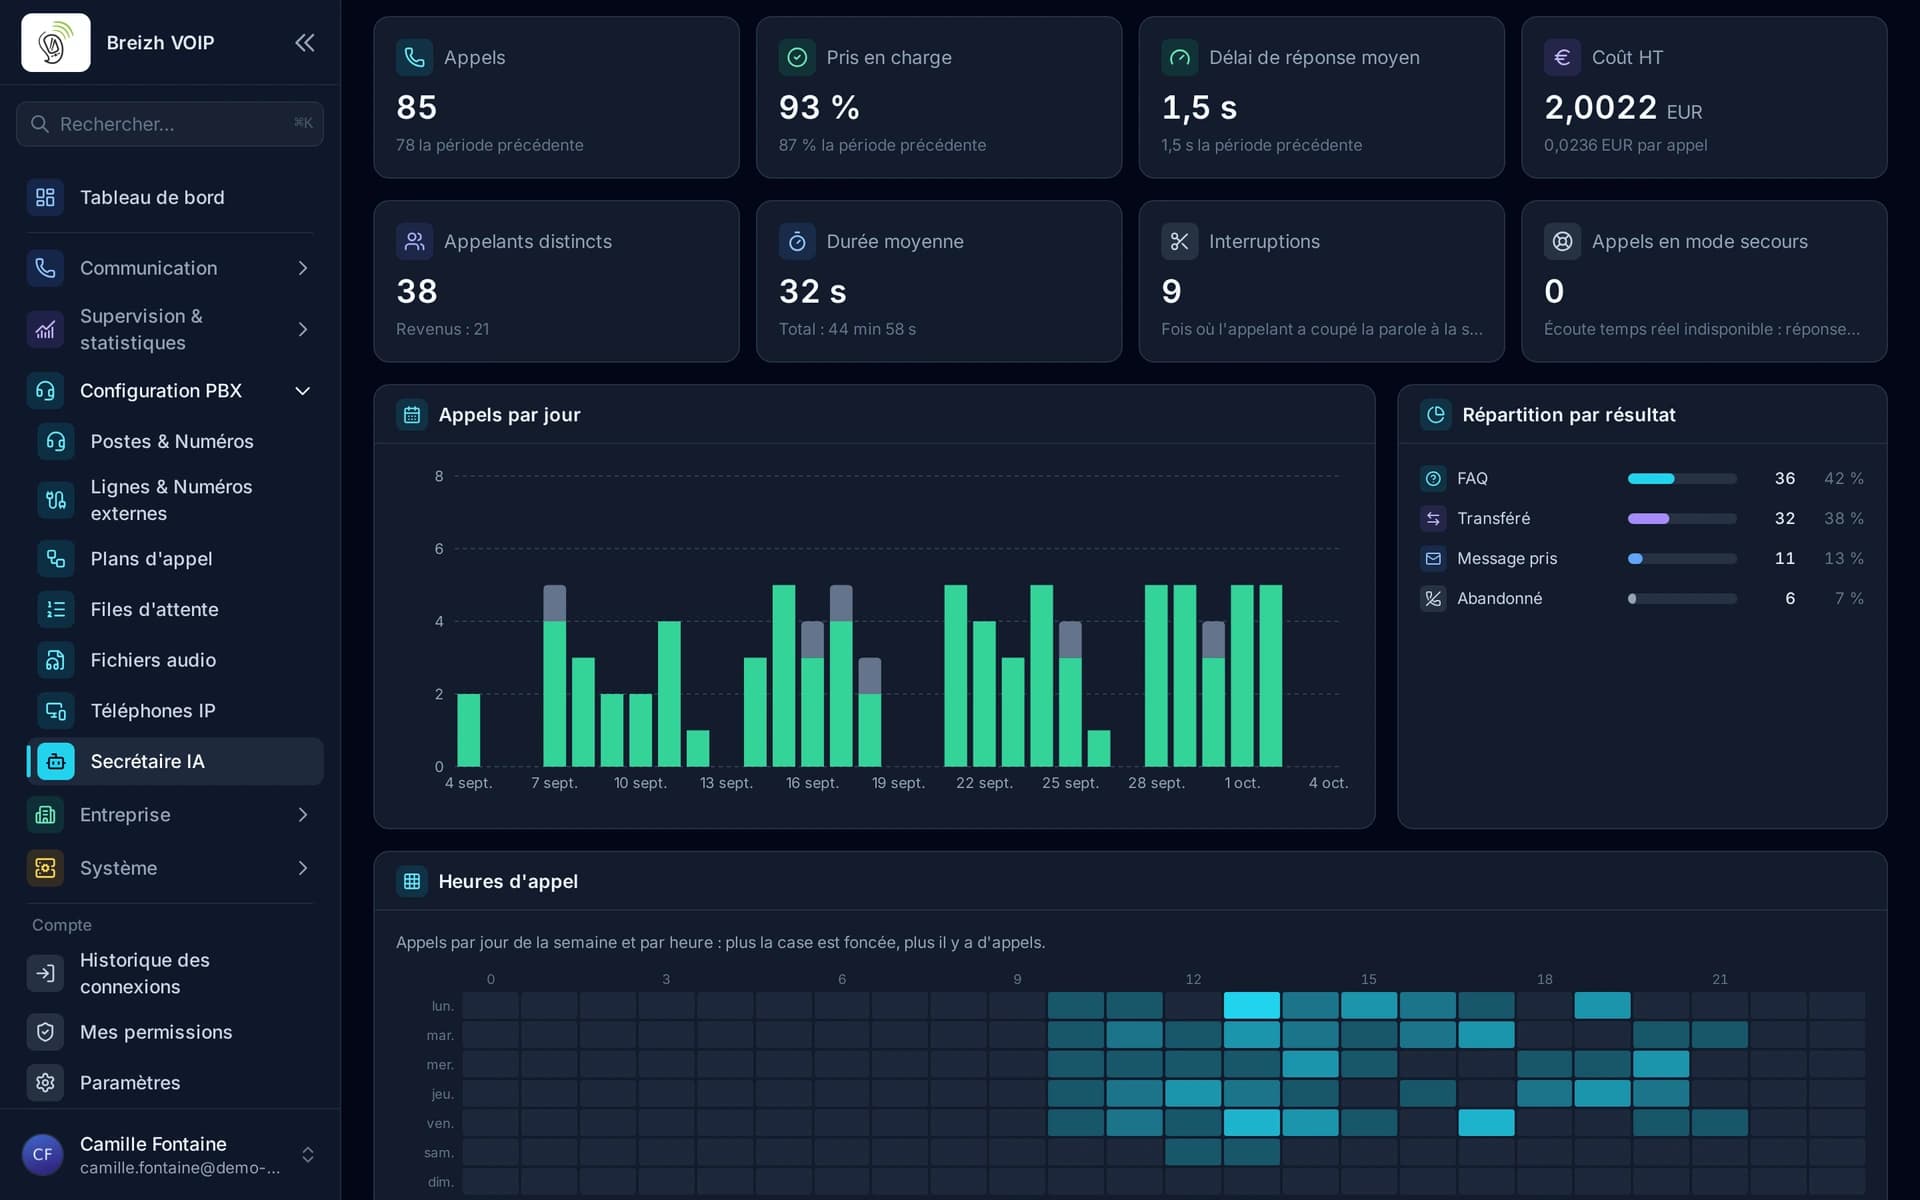Click the Historique des connexions login icon

coord(45,973)
